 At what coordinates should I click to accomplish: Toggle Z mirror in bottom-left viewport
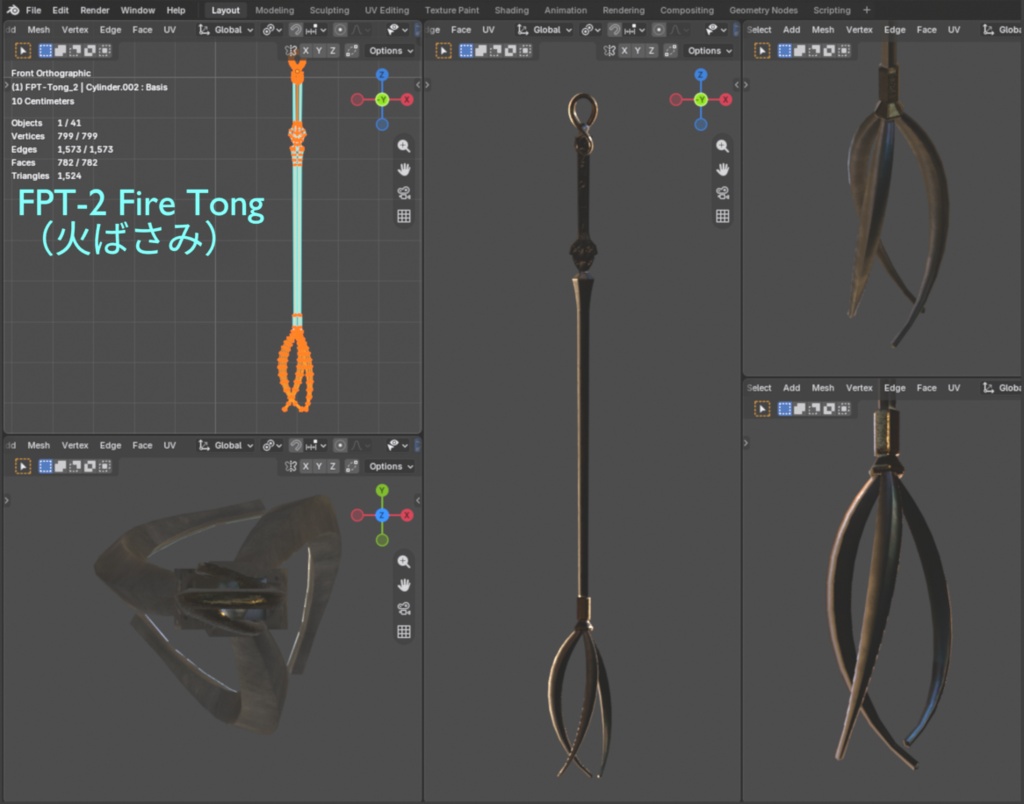[x=332, y=466]
